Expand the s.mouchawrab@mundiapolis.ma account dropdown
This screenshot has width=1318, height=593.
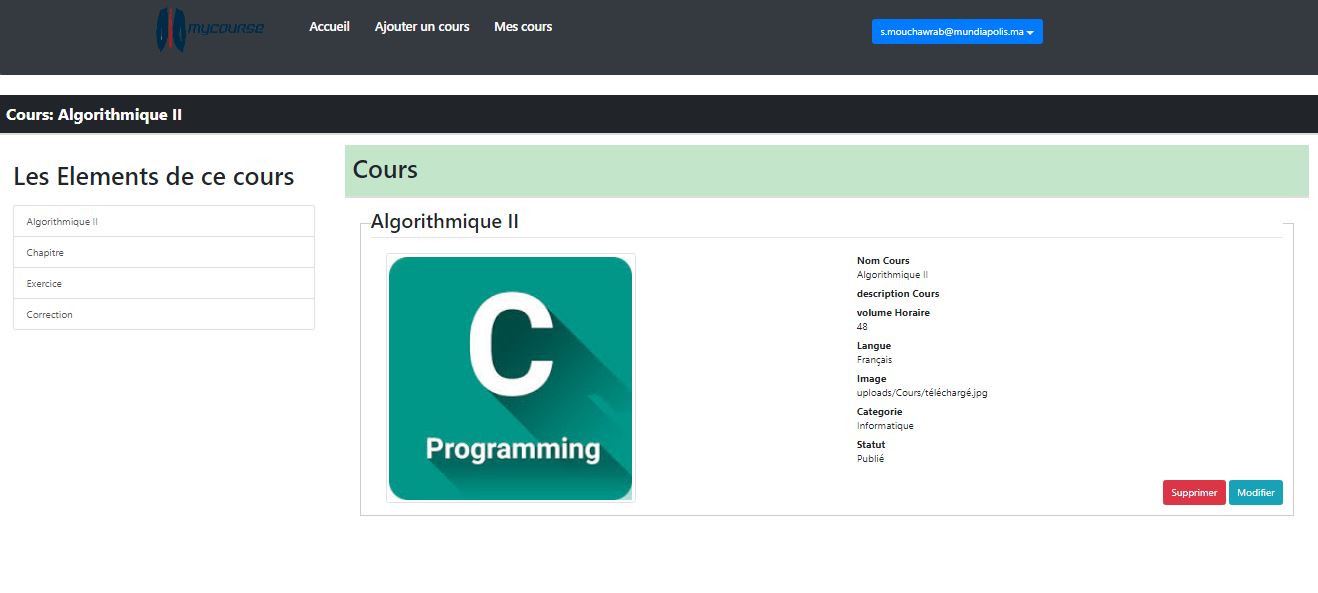coord(957,32)
